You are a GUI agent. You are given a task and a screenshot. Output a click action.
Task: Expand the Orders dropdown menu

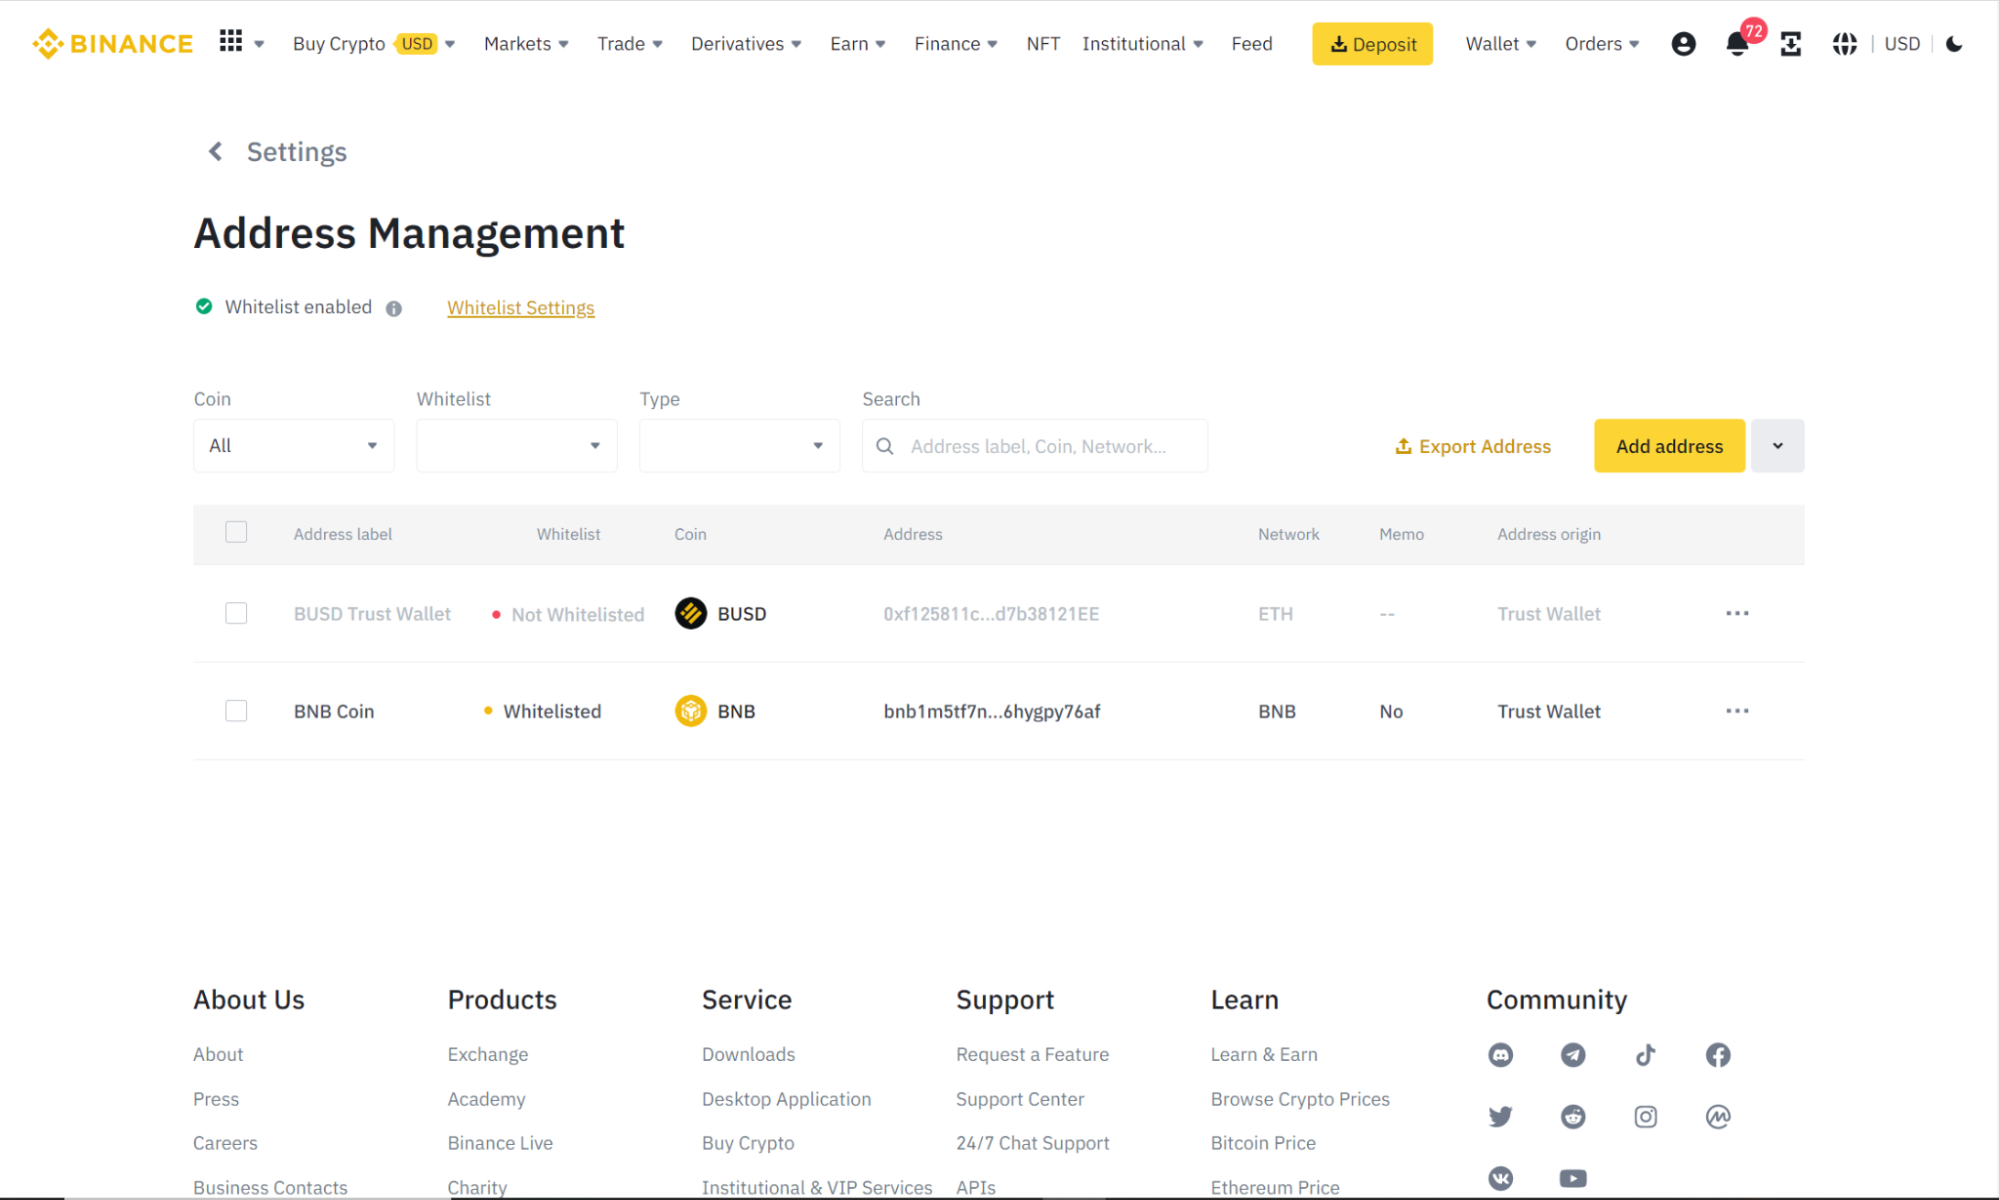click(1602, 44)
